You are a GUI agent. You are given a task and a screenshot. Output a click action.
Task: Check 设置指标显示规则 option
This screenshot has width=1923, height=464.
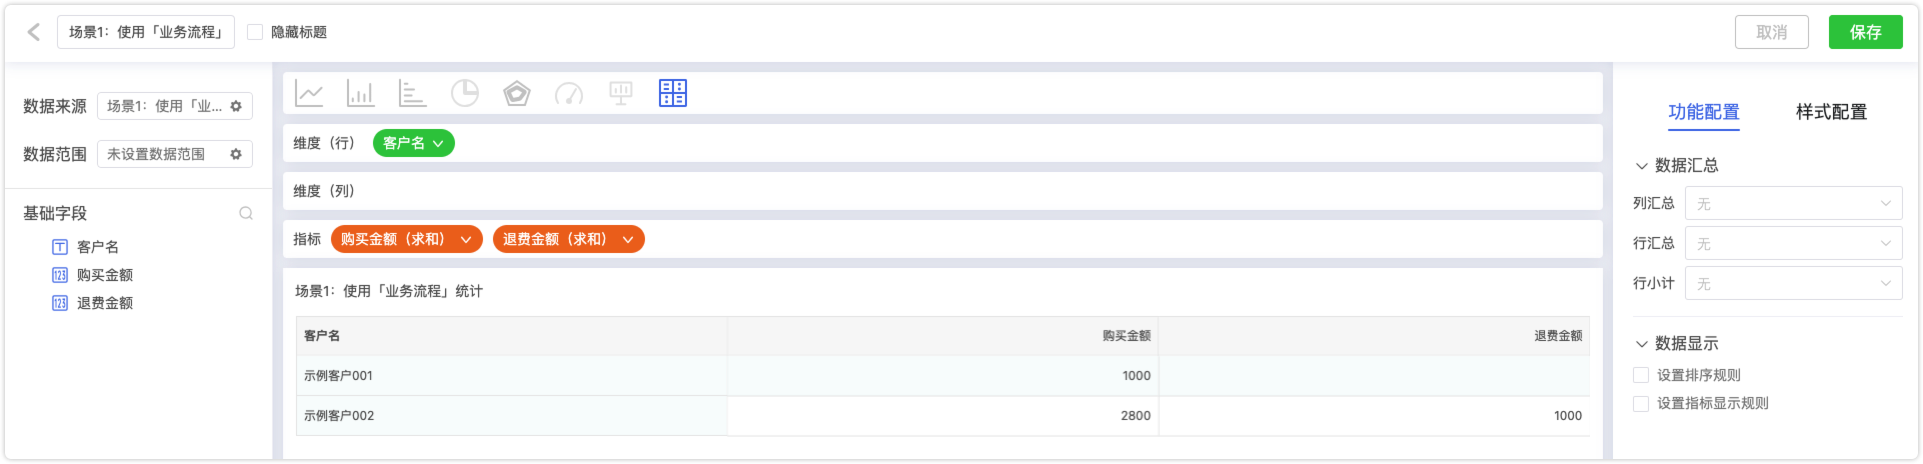click(1641, 403)
